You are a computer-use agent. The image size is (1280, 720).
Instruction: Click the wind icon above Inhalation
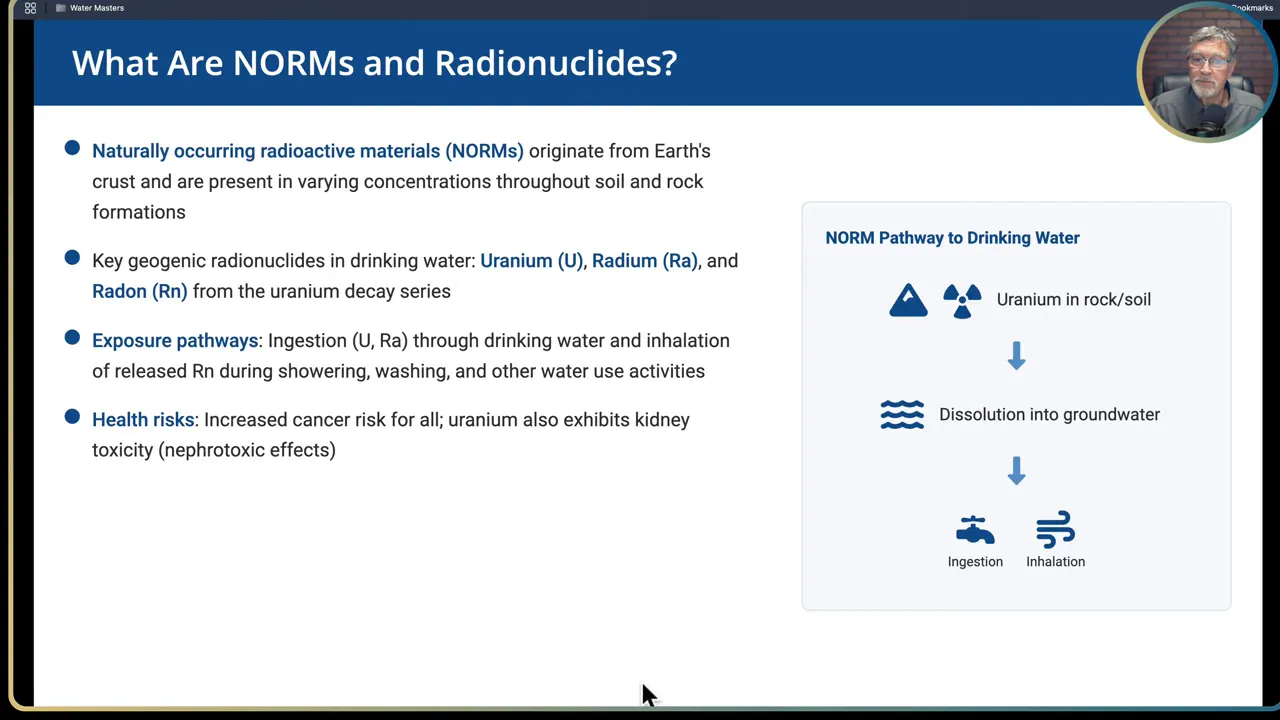coord(1055,530)
